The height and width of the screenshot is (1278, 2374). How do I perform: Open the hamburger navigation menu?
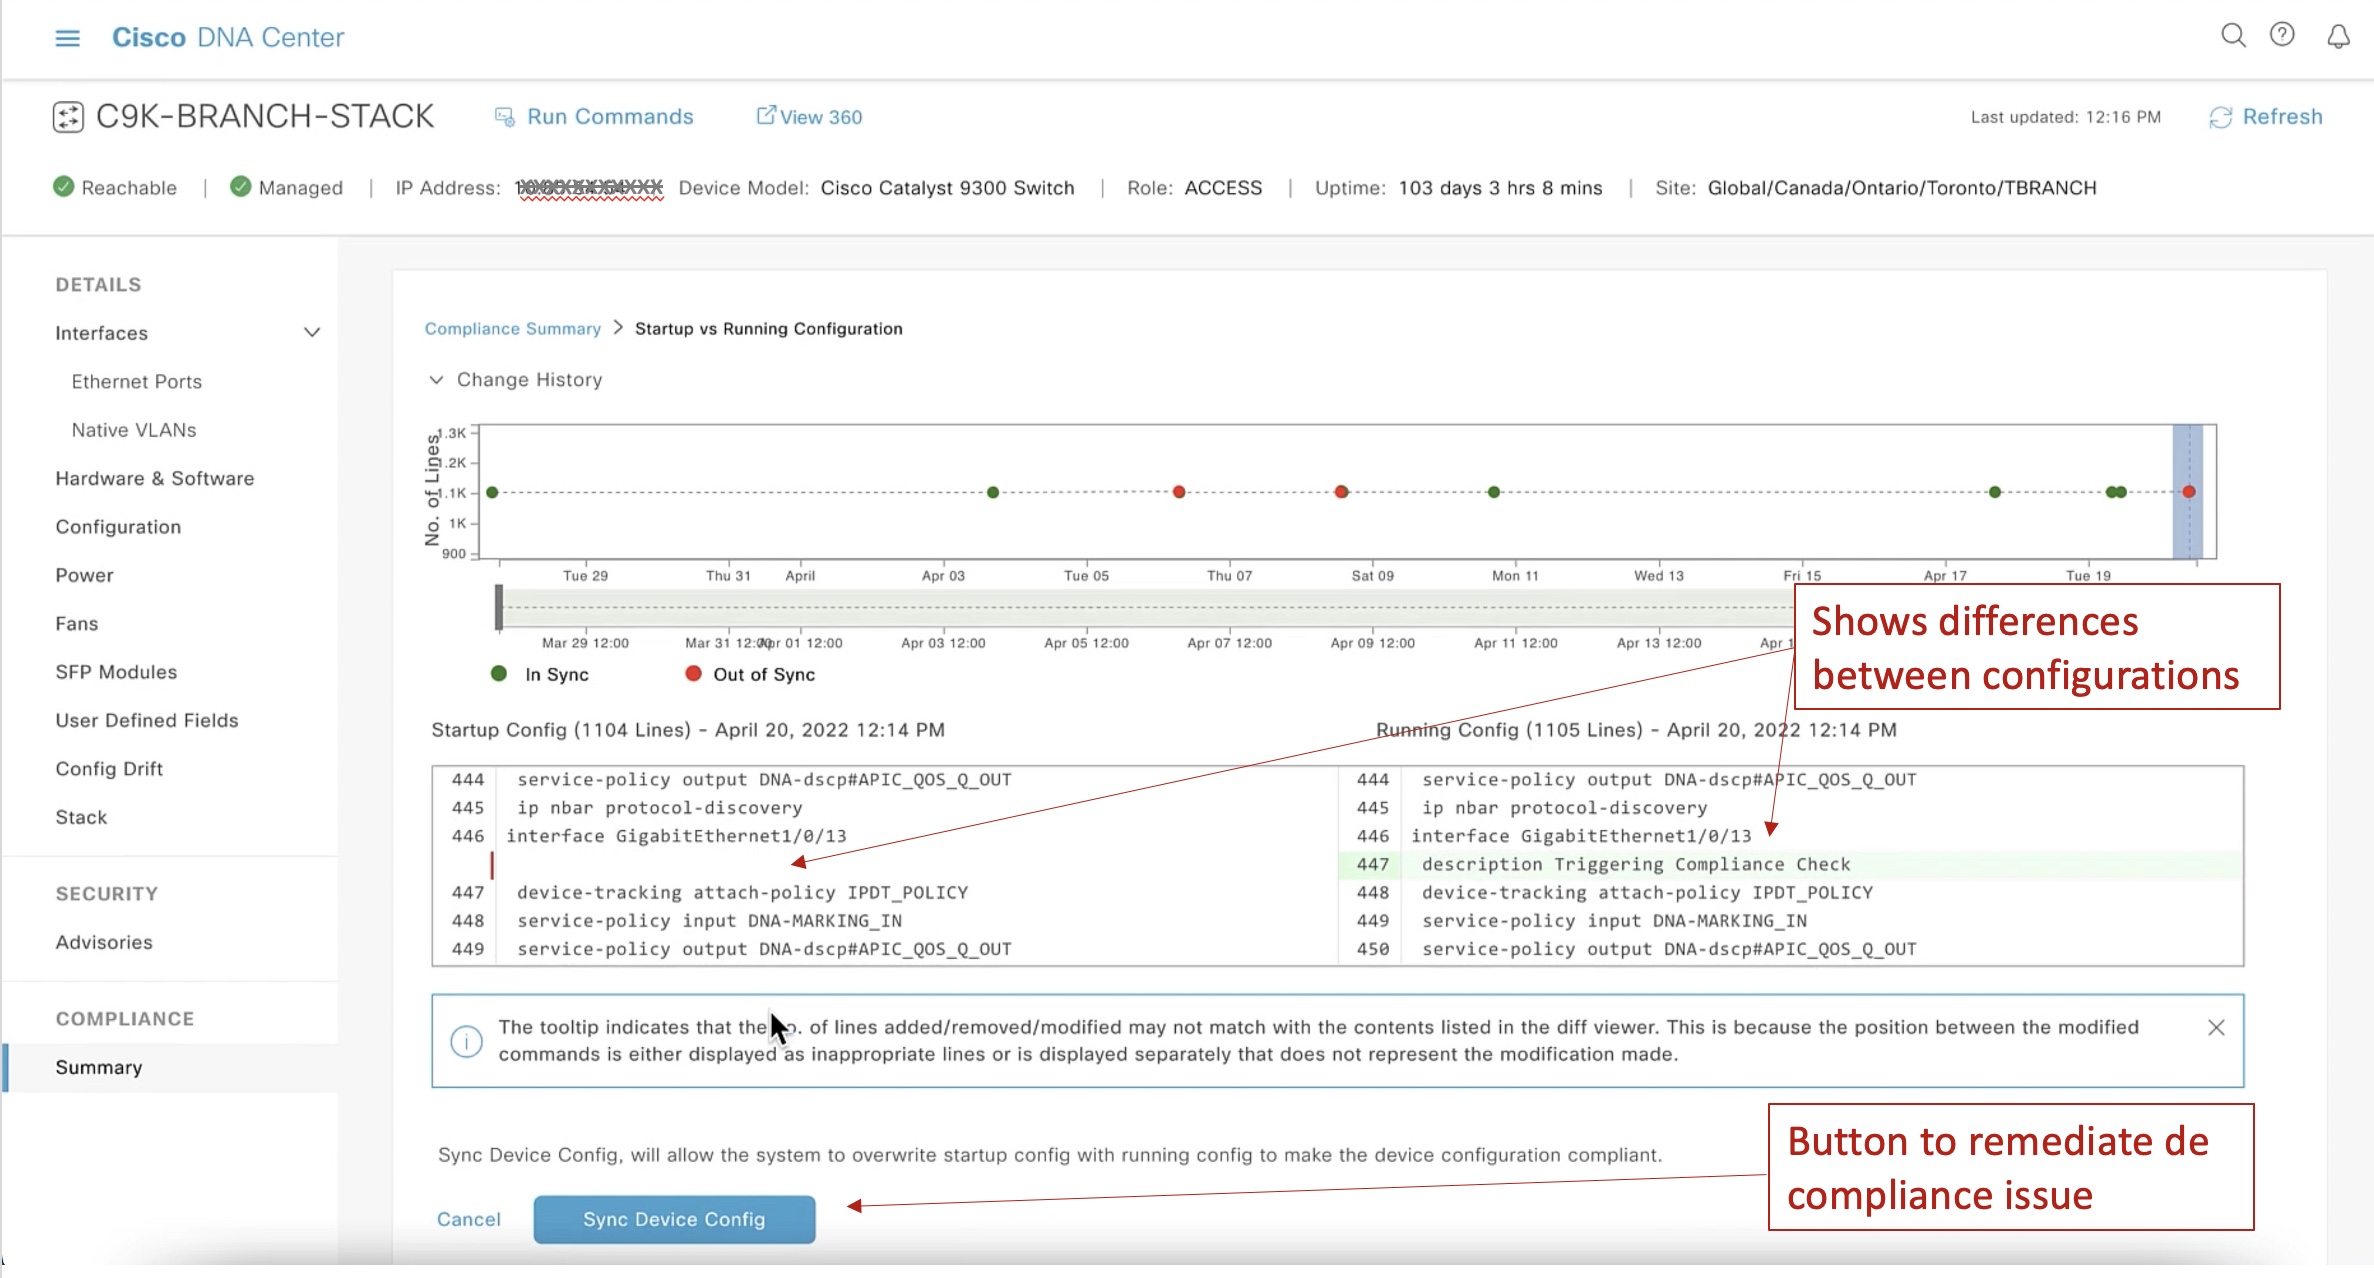pos(67,38)
